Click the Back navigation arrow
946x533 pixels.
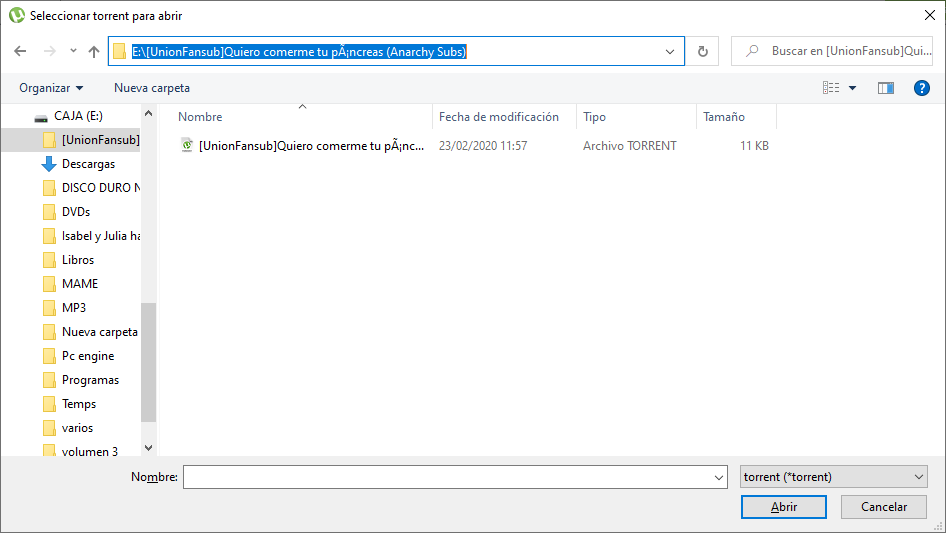[x=21, y=51]
